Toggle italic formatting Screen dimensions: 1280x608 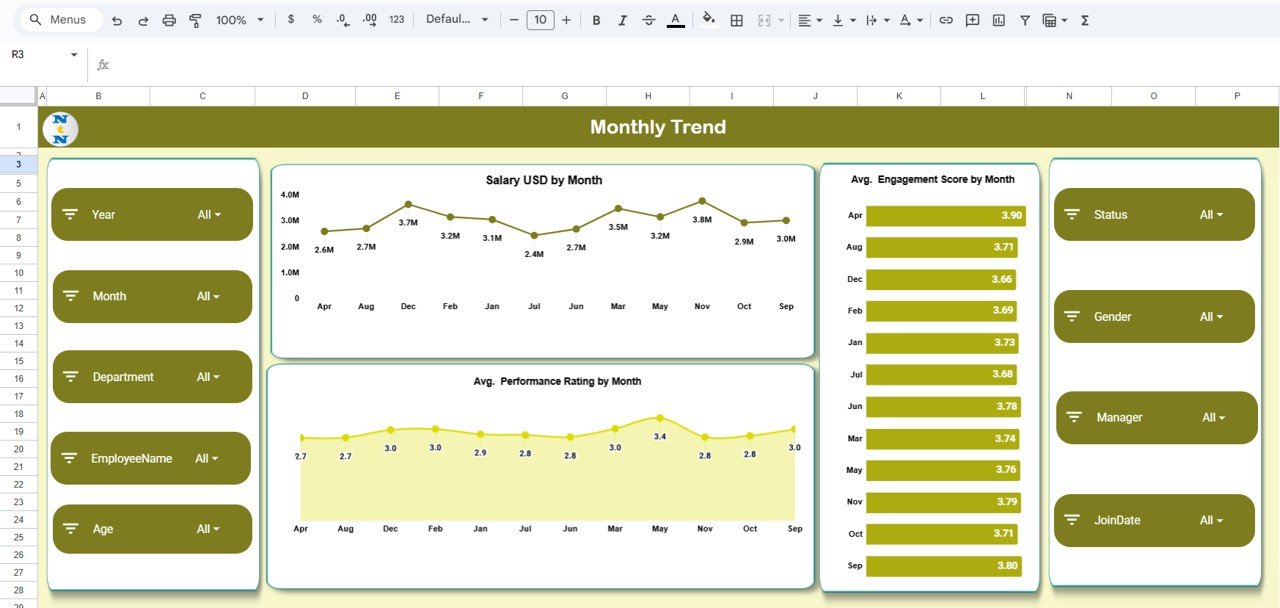(x=622, y=19)
